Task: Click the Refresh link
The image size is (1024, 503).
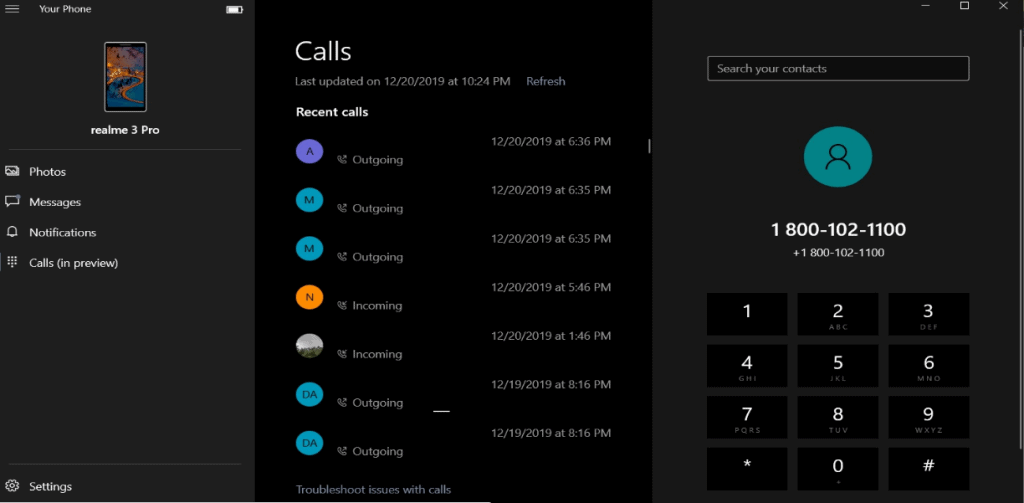Action: [x=545, y=81]
